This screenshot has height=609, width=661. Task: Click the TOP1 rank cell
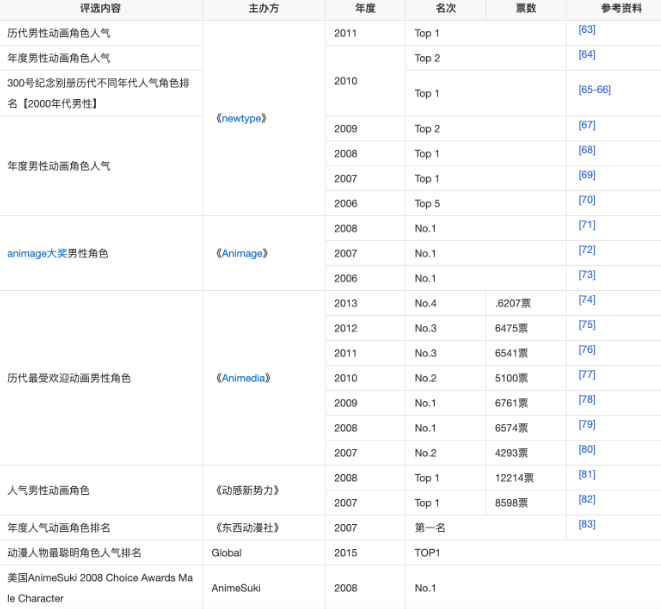tap(533, 553)
